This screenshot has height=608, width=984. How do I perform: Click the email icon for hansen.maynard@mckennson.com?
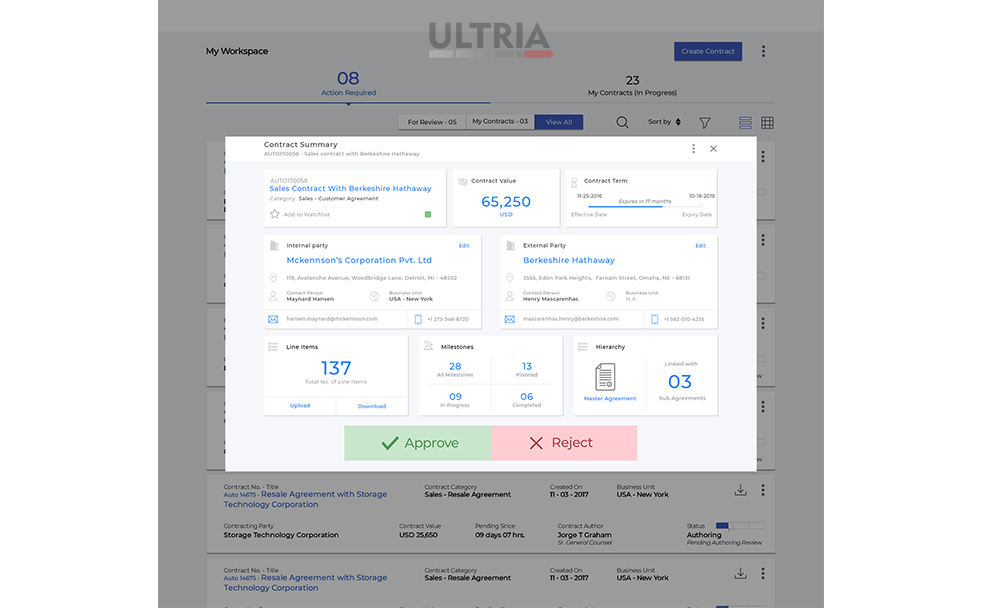click(x=273, y=319)
